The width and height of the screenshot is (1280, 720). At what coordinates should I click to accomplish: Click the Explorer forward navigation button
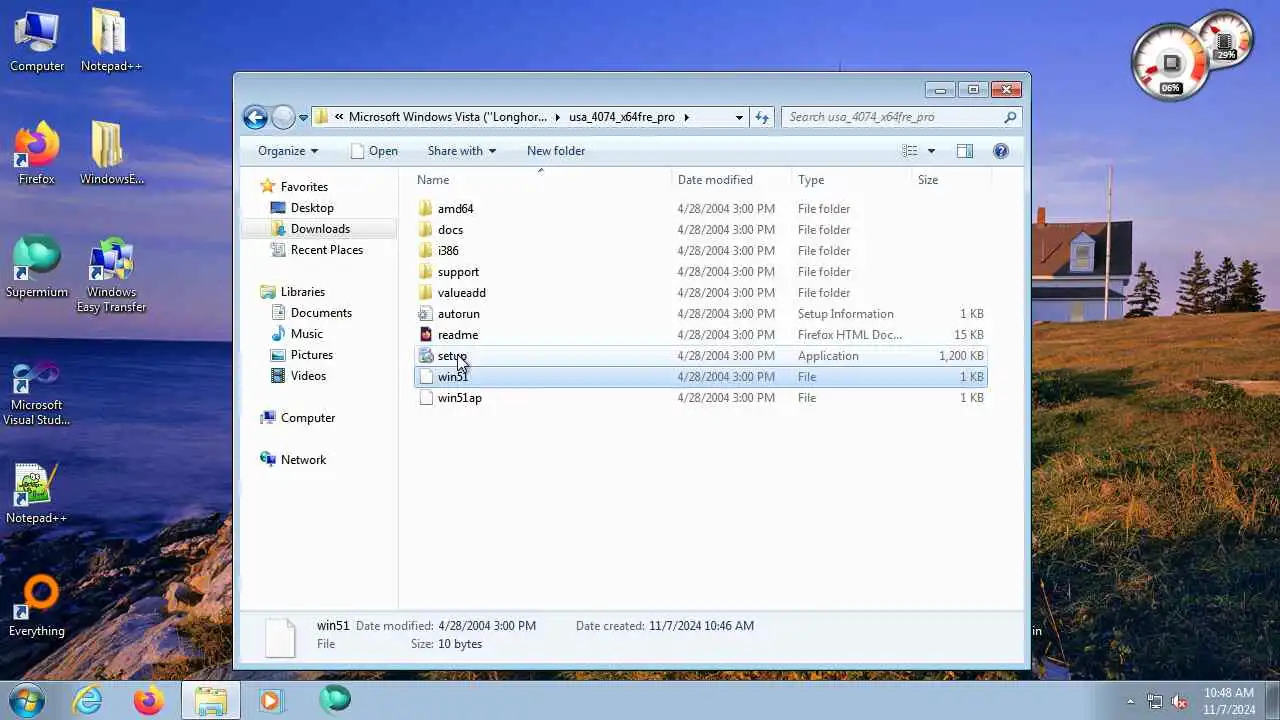pyautogui.click(x=283, y=117)
